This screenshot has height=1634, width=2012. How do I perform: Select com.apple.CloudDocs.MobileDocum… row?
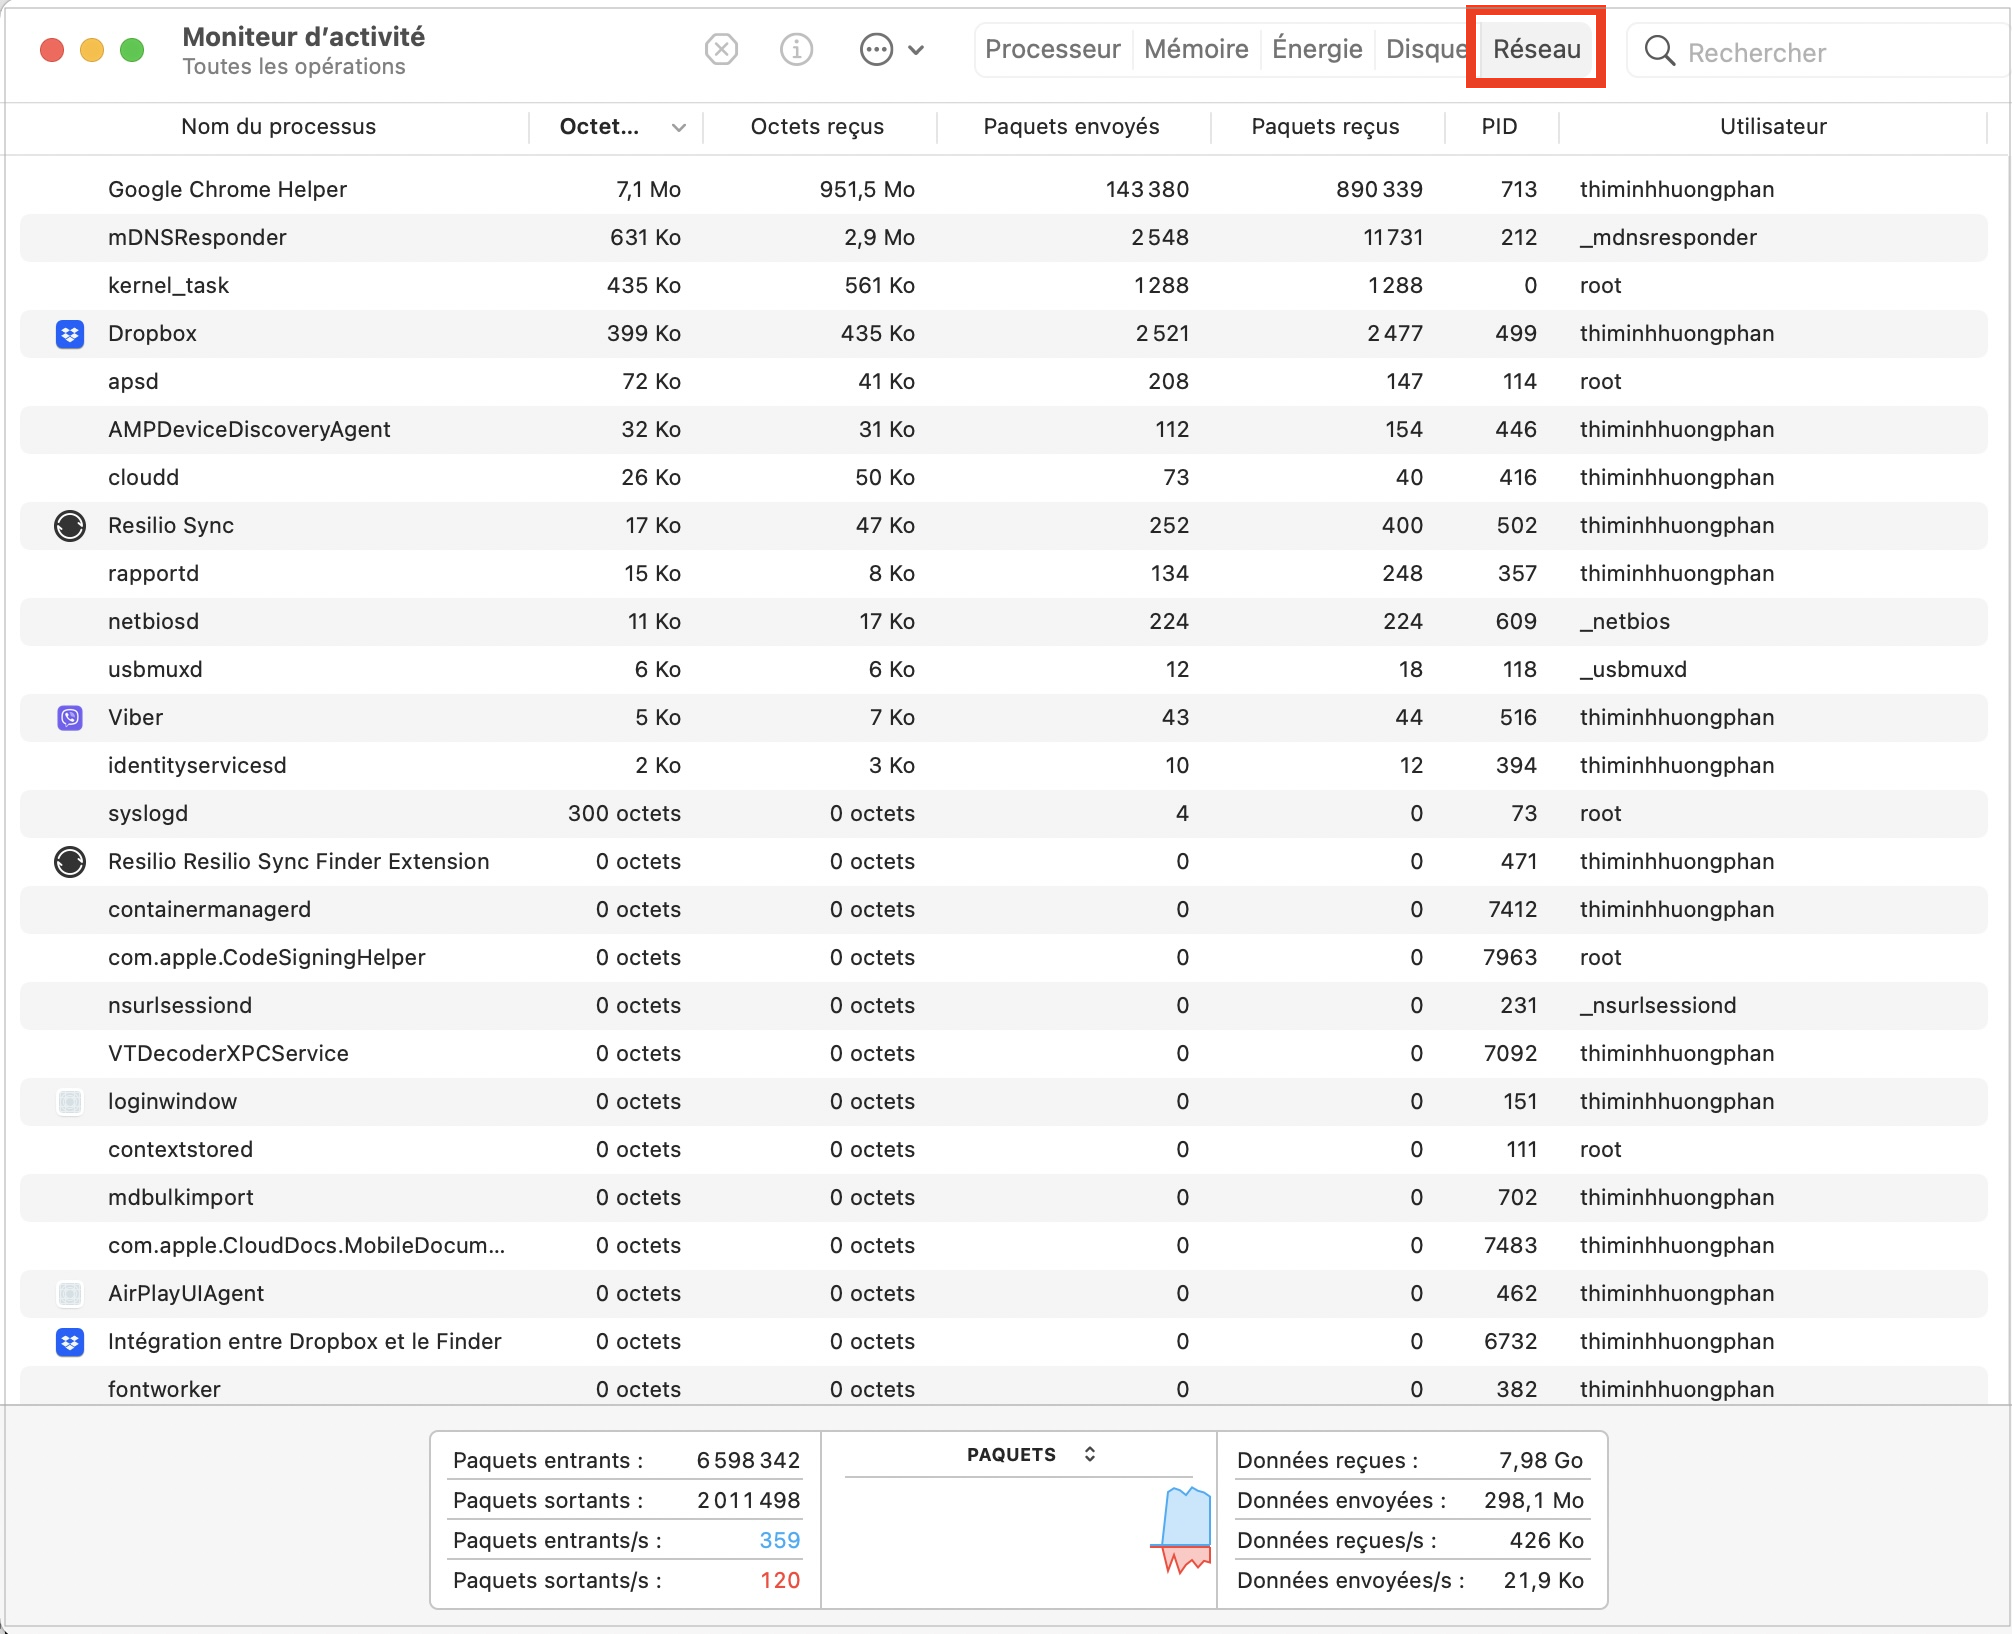[1003, 1246]
